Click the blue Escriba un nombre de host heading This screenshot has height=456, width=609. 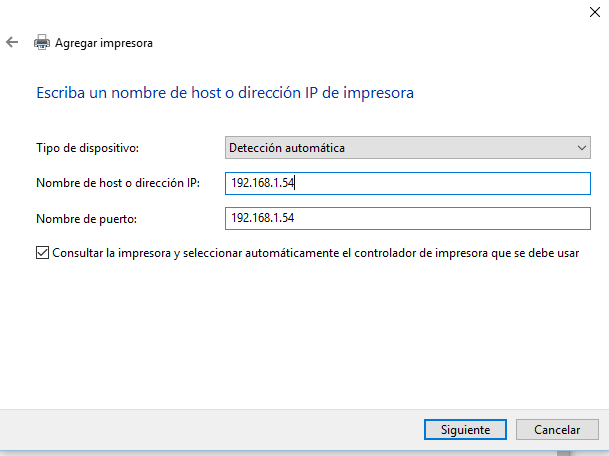pyautogui.click(x=225, y=93)
